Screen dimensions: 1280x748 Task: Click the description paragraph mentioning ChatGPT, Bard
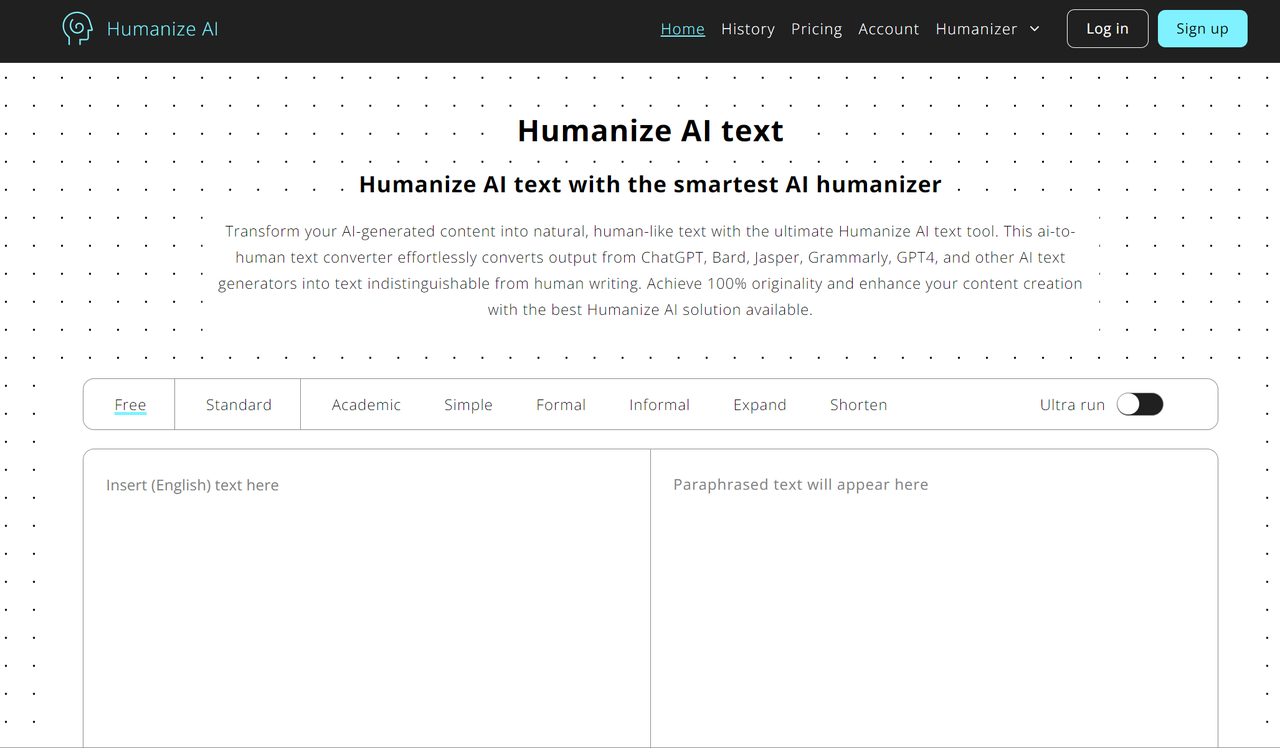650,270
